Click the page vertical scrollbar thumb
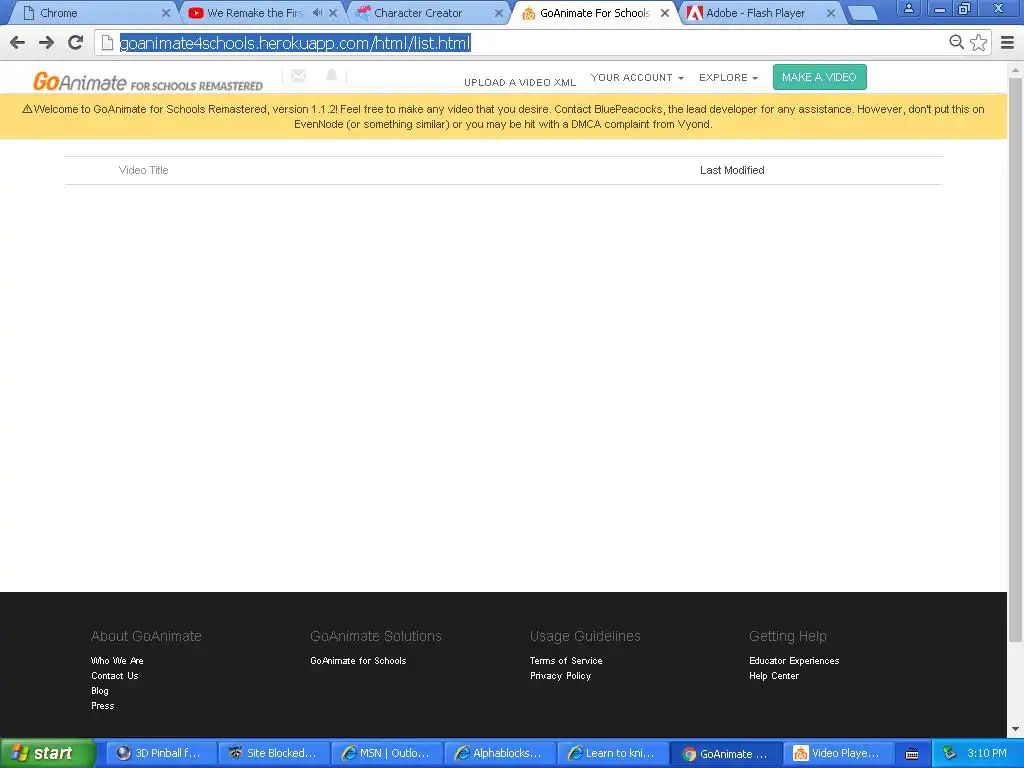The width and height of the screenshot is (1024, 768). tap(1016, 359)
